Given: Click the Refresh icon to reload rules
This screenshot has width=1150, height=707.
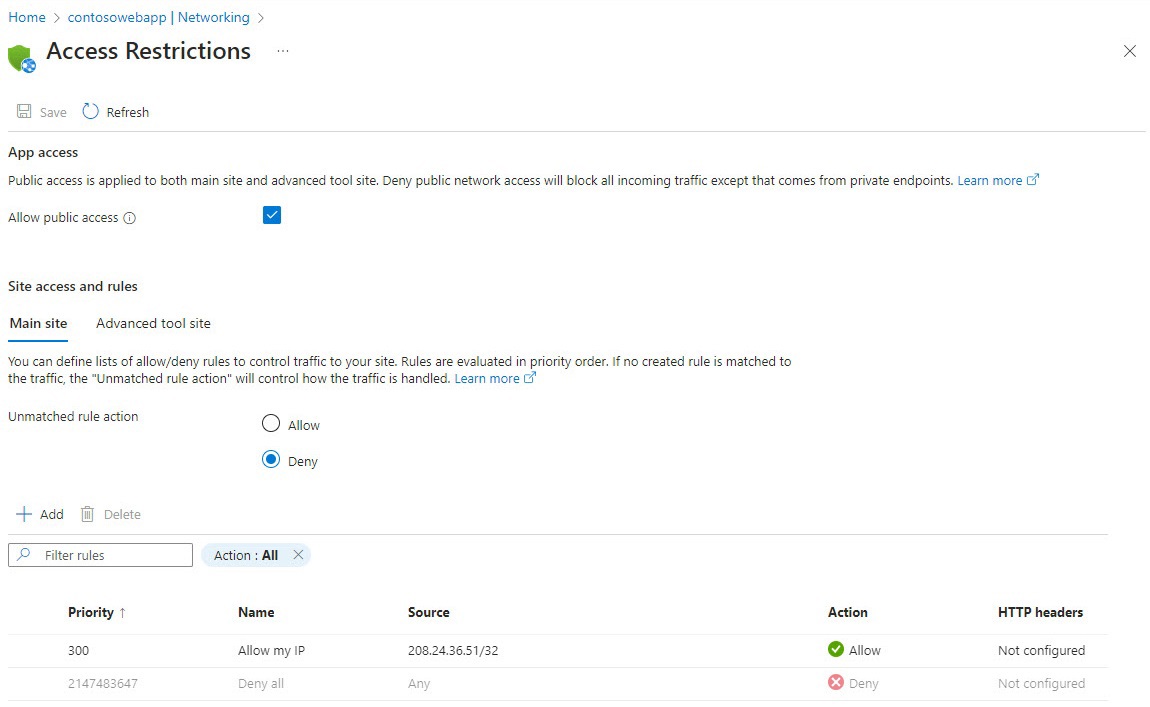Looking at the screenshot, I should 90,111.
